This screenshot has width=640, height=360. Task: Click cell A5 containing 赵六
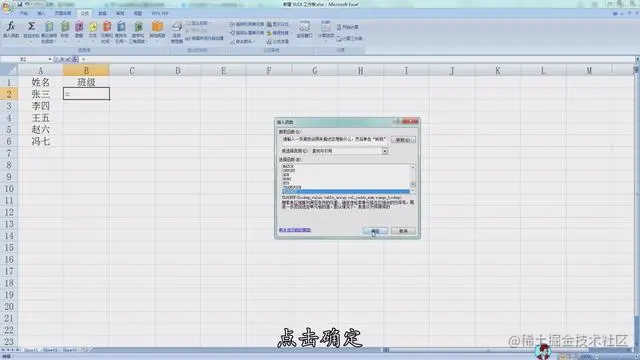[x=40, y=129]
